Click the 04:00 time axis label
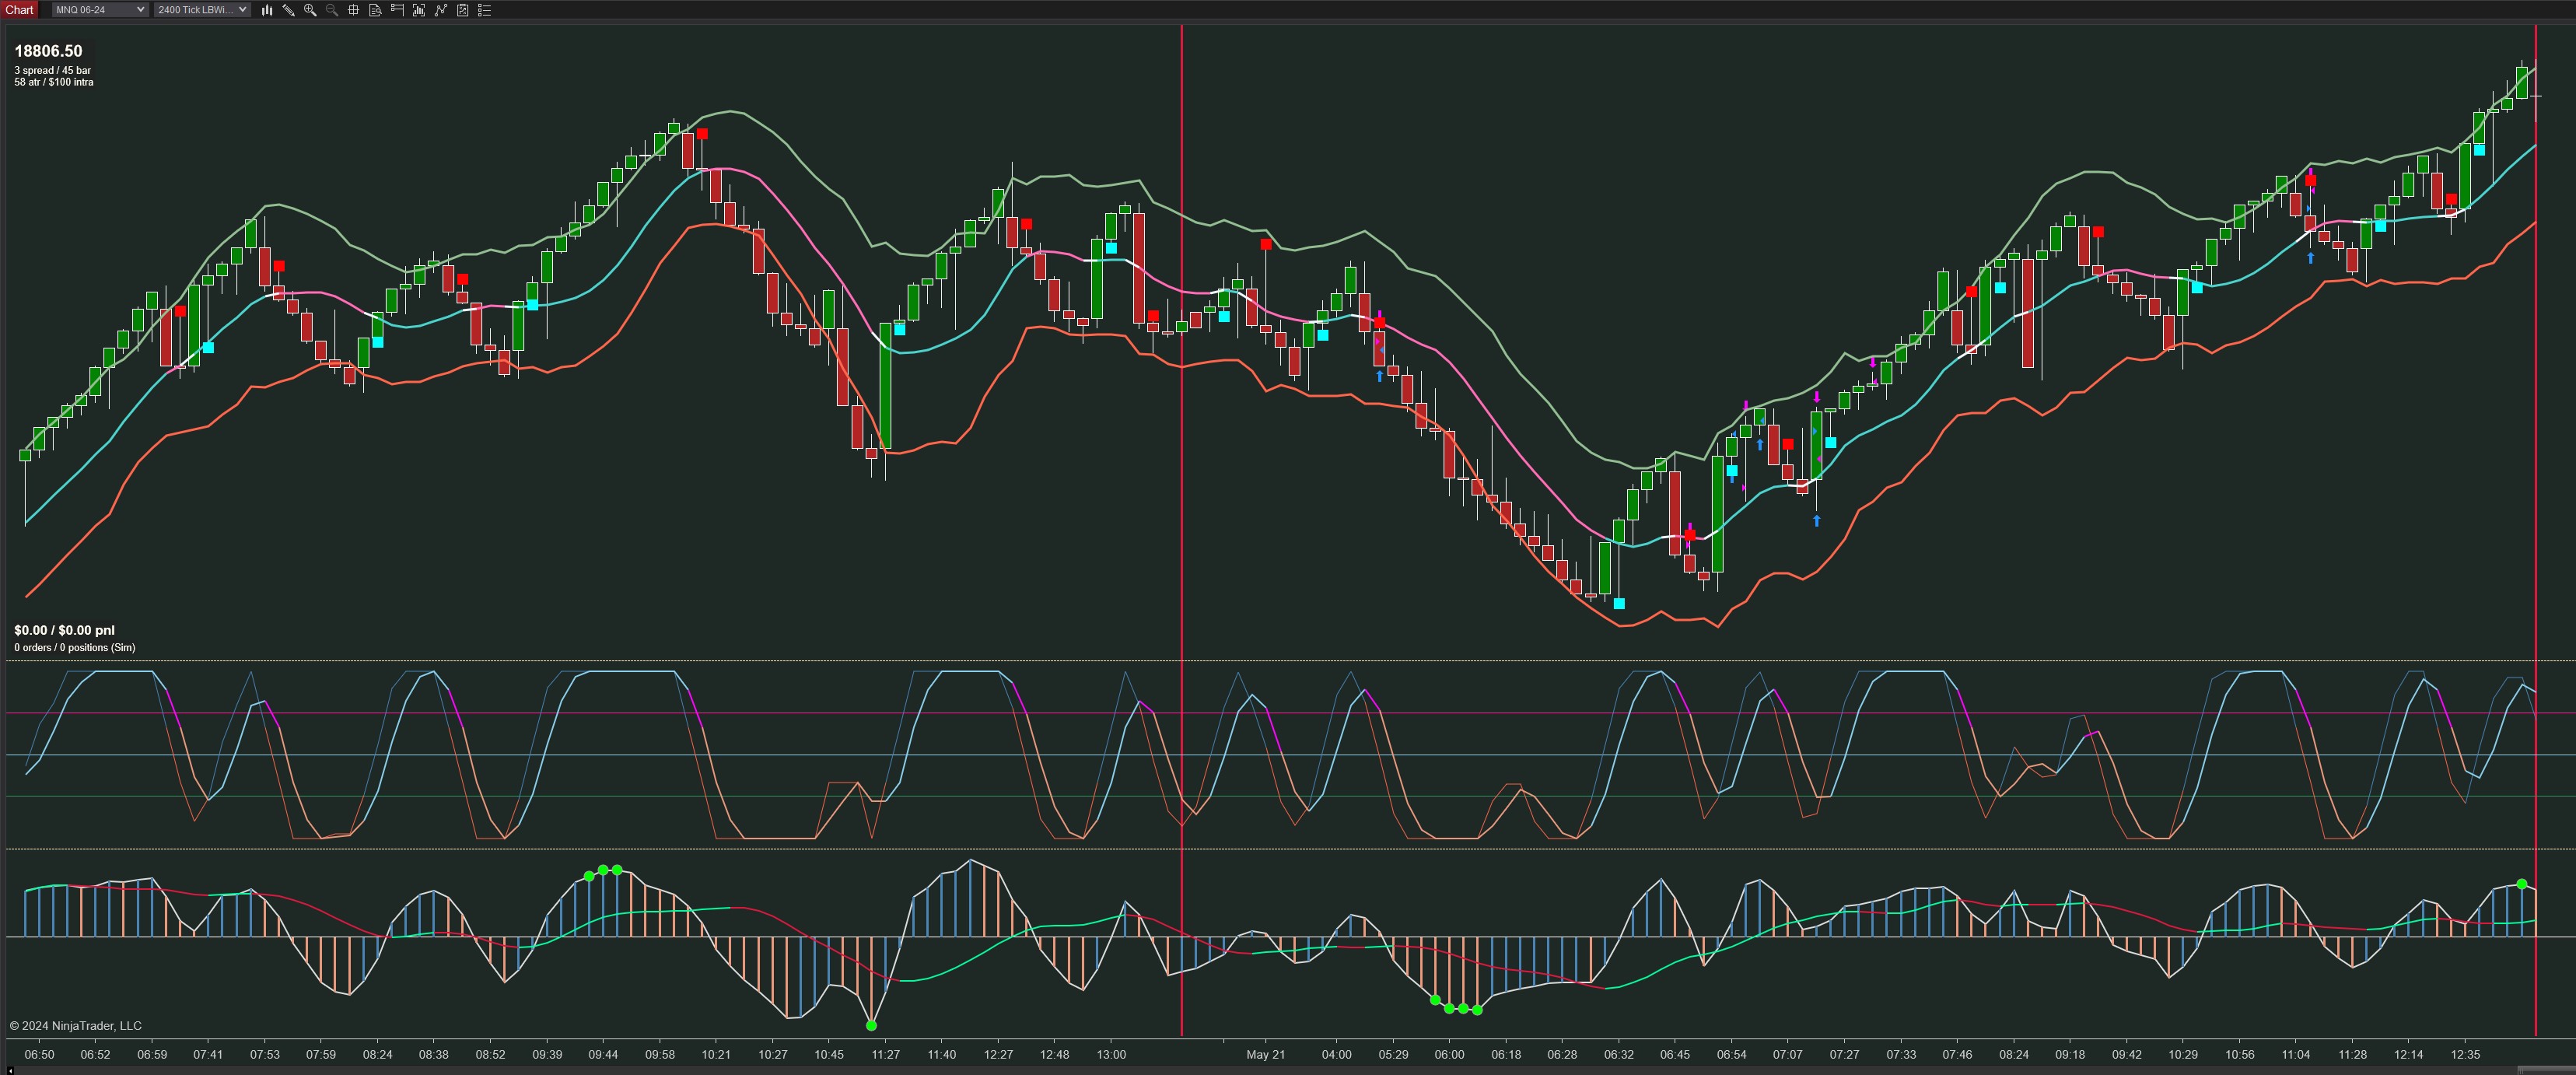 click(x=1336, y=1054)
